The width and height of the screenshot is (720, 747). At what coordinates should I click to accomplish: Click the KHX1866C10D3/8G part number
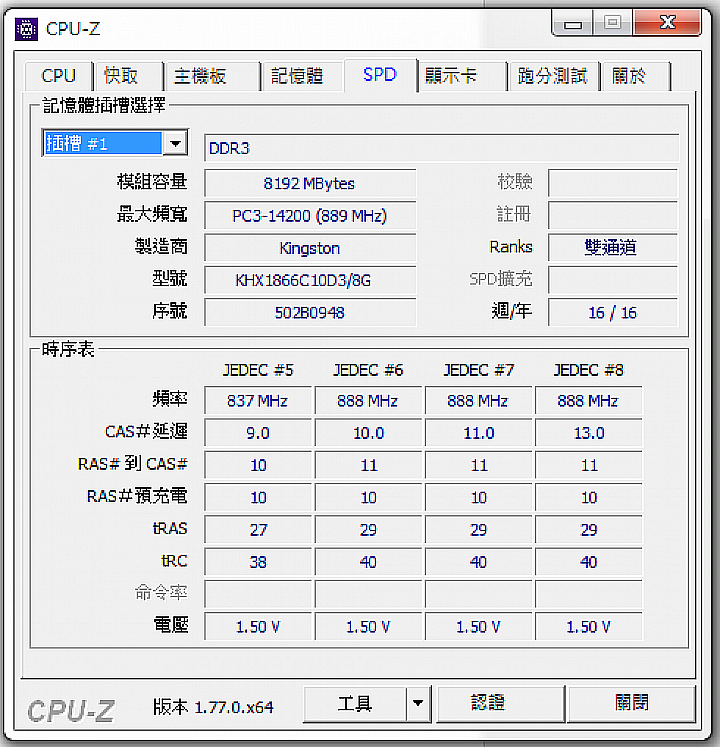310,280
